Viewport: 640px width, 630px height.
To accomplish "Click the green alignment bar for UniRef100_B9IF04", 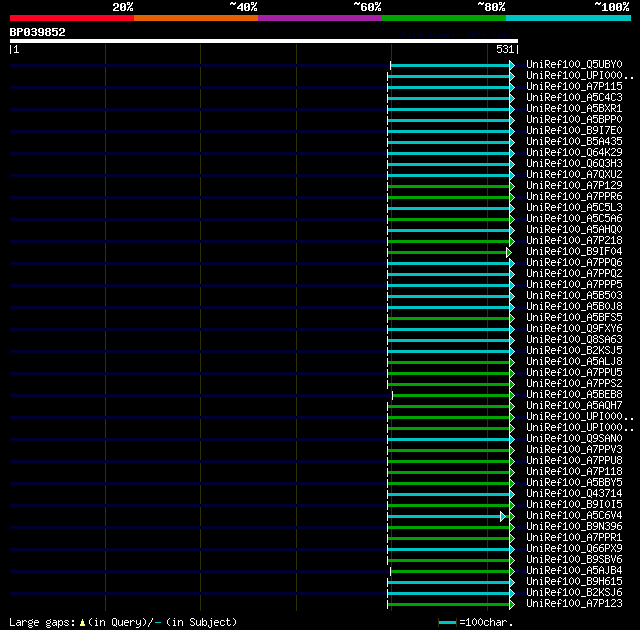I will pyautogui.click(x=449, y=253).
